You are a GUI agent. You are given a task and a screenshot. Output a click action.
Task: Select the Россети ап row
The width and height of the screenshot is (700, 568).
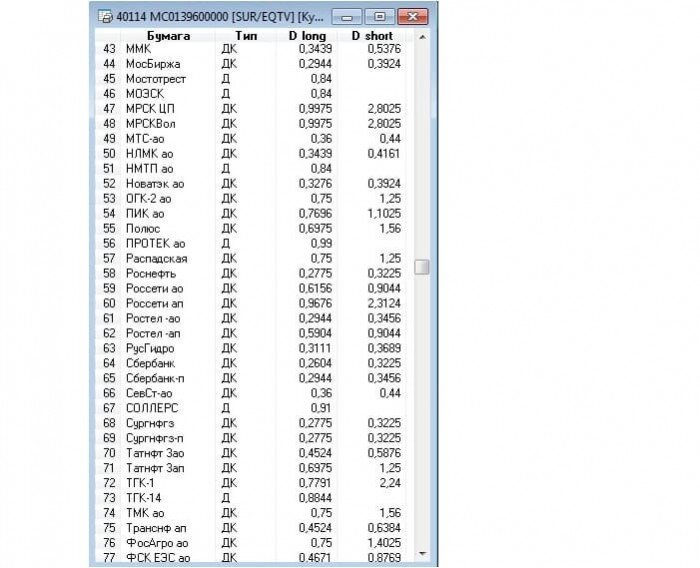click(x=251, y=303)
